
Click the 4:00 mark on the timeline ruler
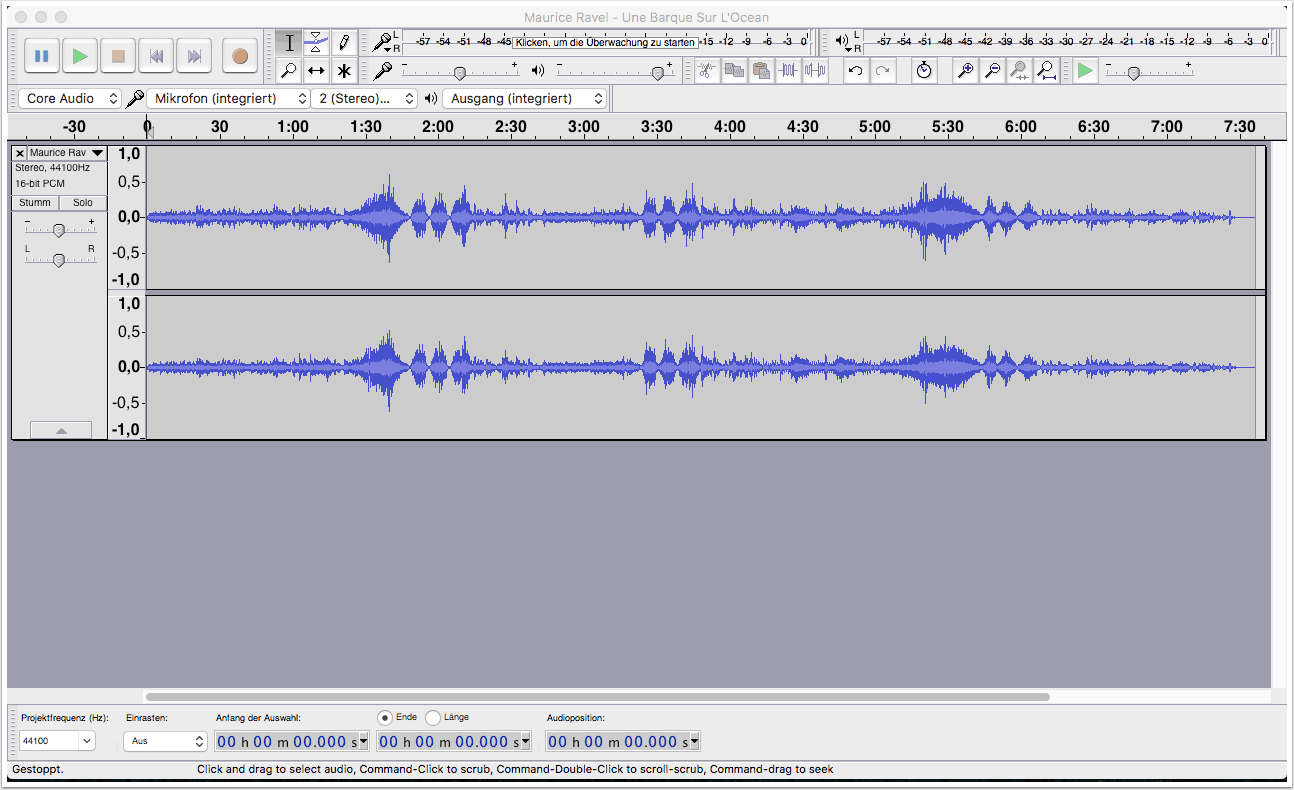coord(730,127)
